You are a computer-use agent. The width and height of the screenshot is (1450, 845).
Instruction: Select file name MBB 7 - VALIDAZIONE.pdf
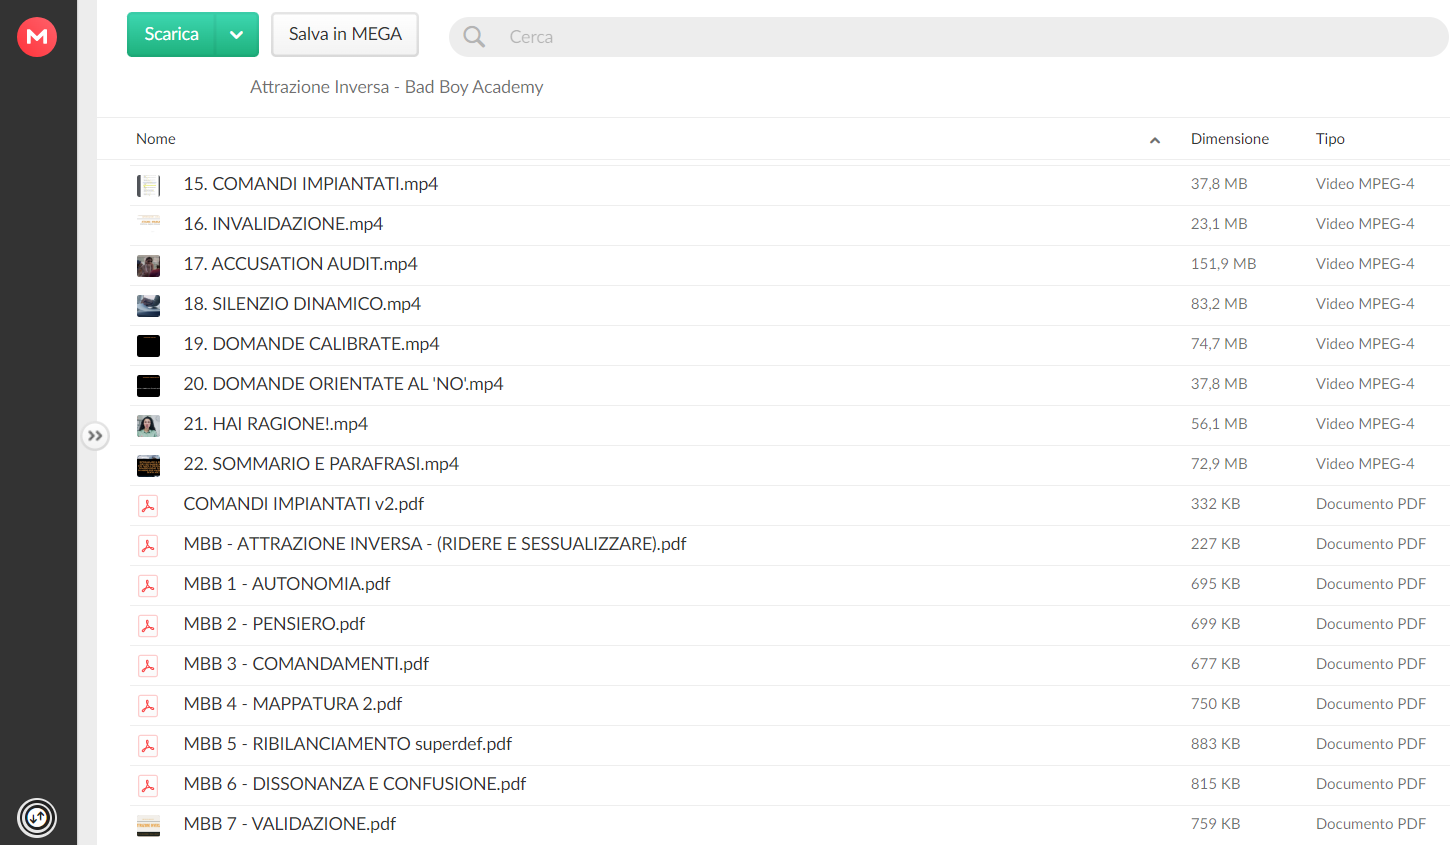pos(290,824)
